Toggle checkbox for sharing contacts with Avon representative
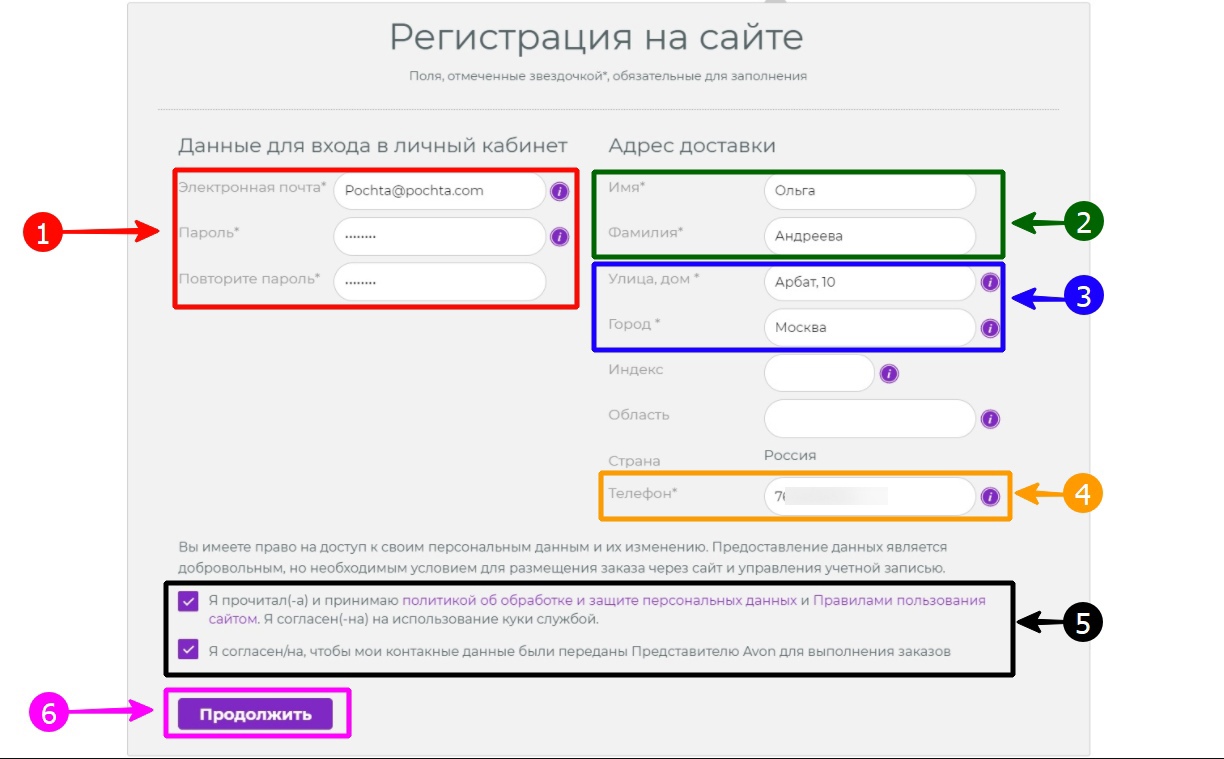This screenshot has height=759, width=1224. [188, 650]
